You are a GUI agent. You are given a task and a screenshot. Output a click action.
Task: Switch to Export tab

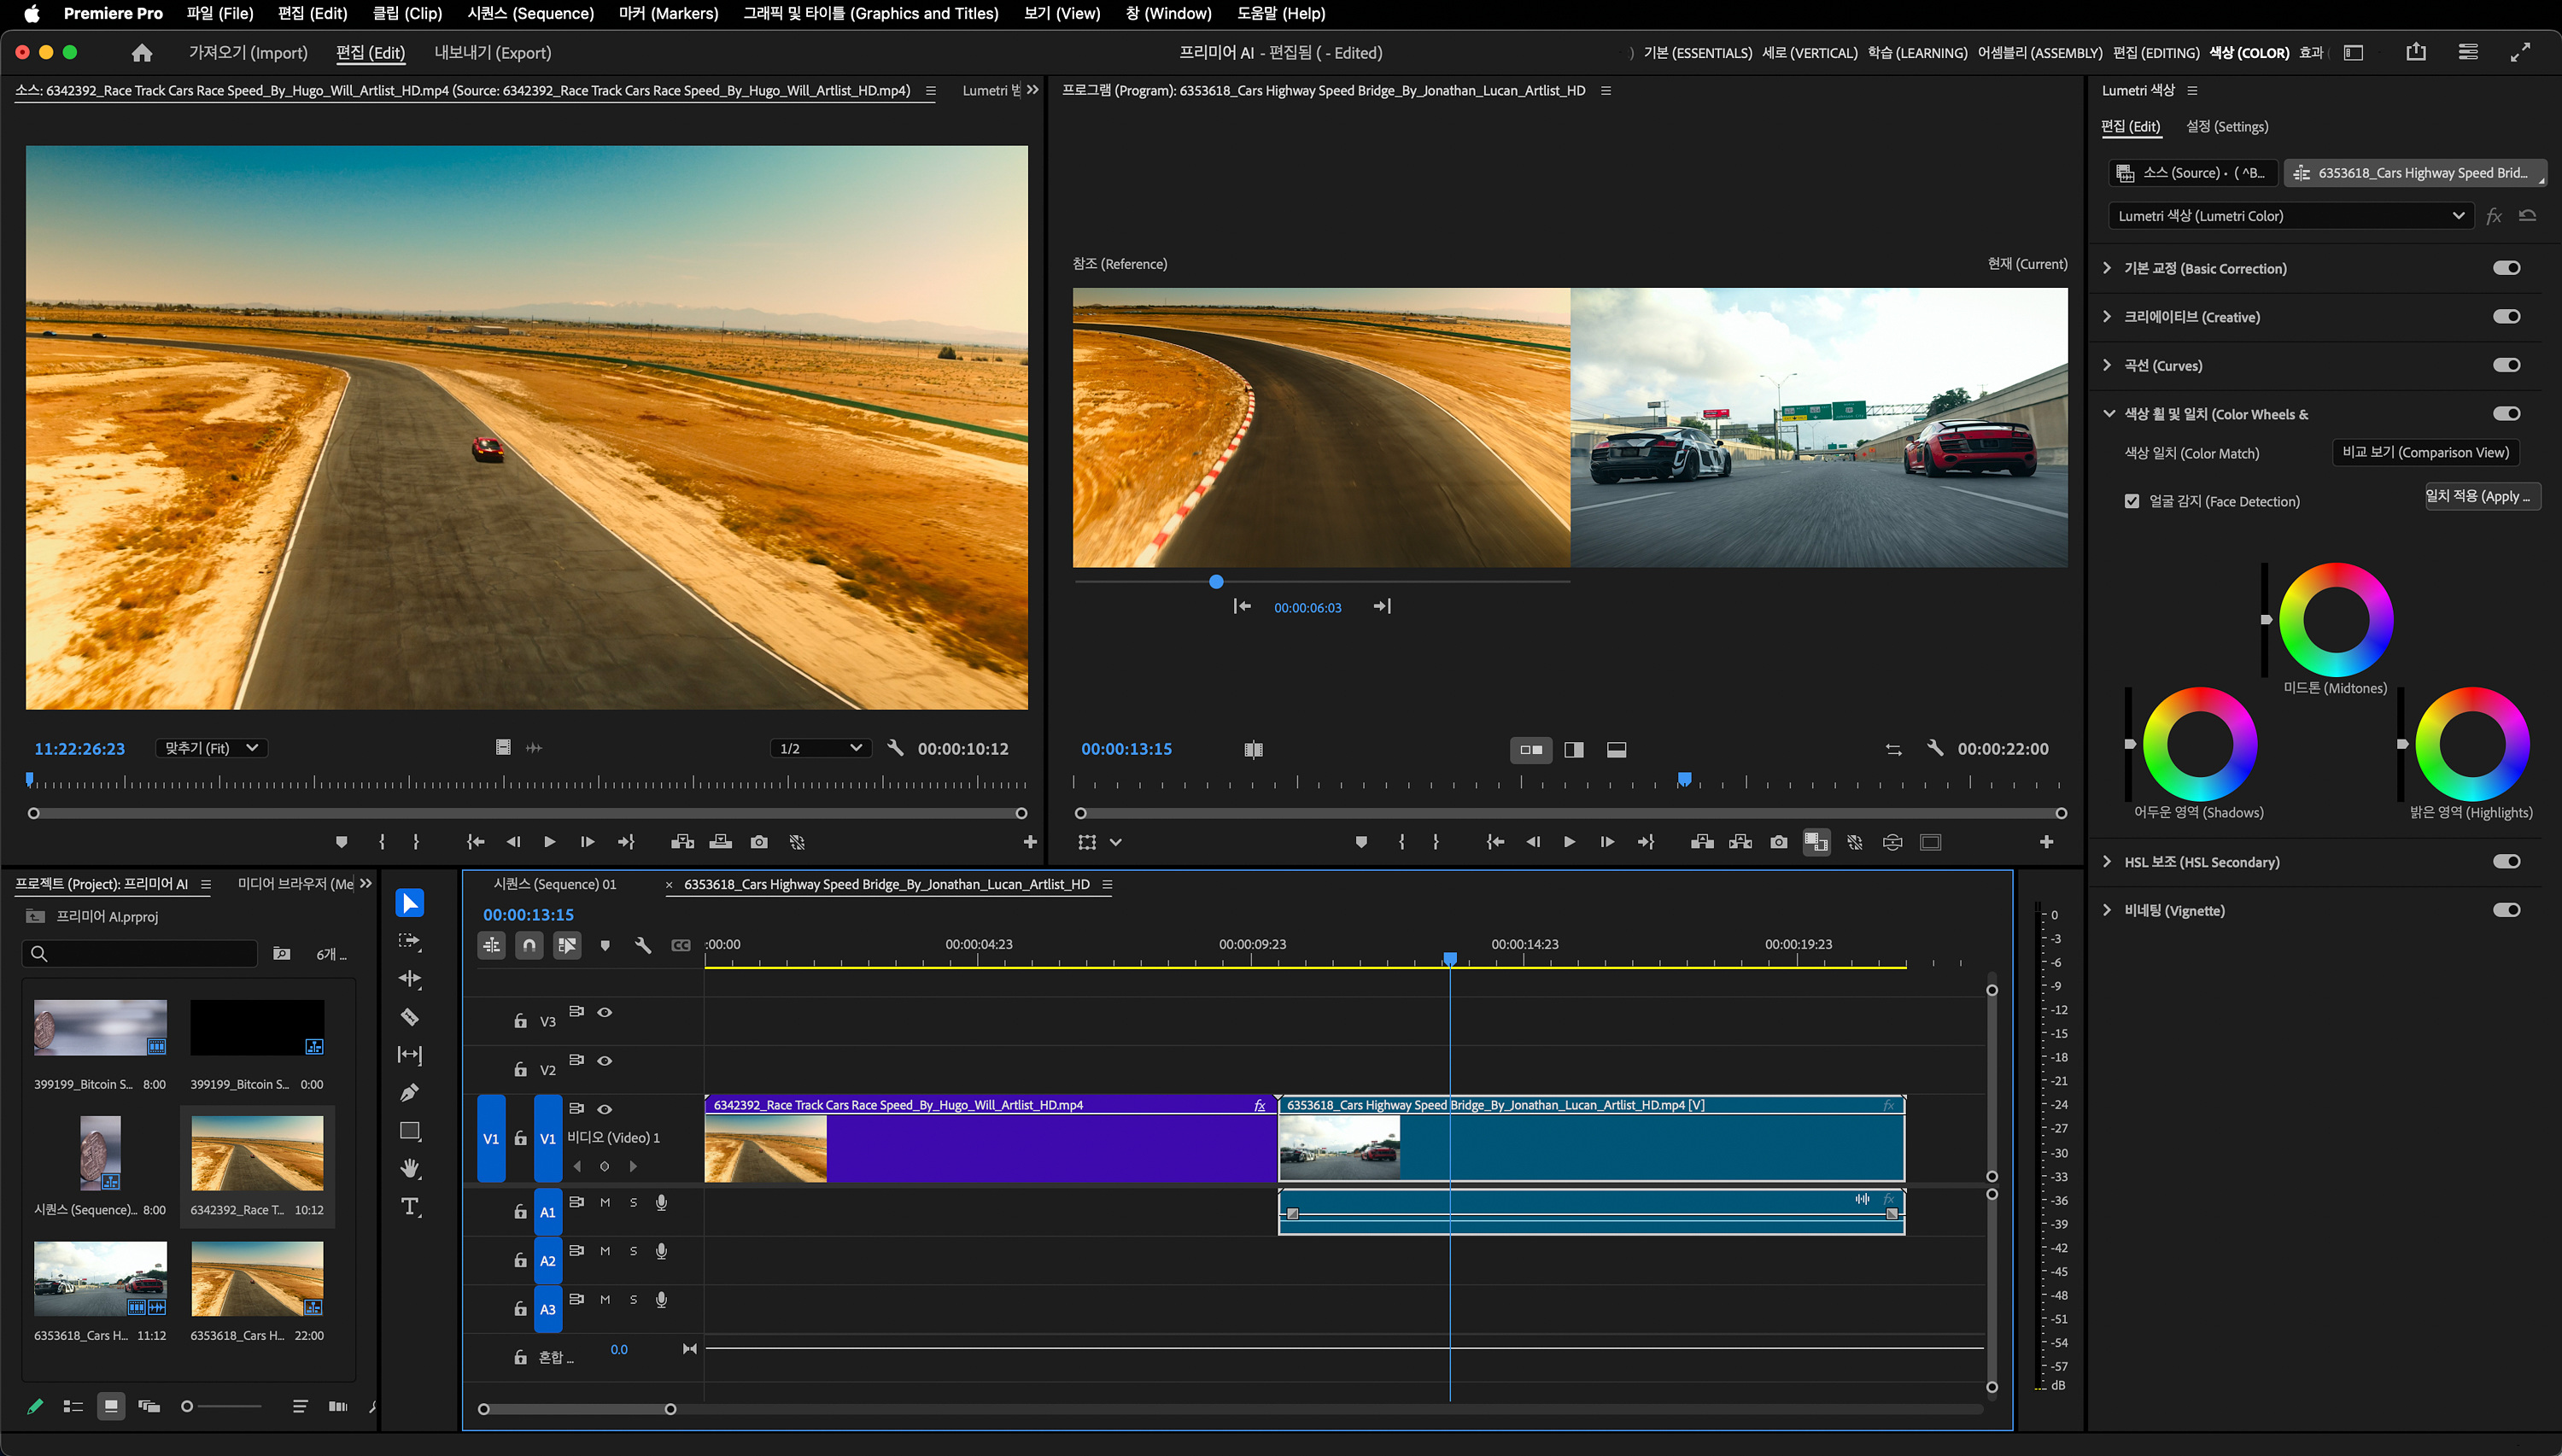pos(492,53)
